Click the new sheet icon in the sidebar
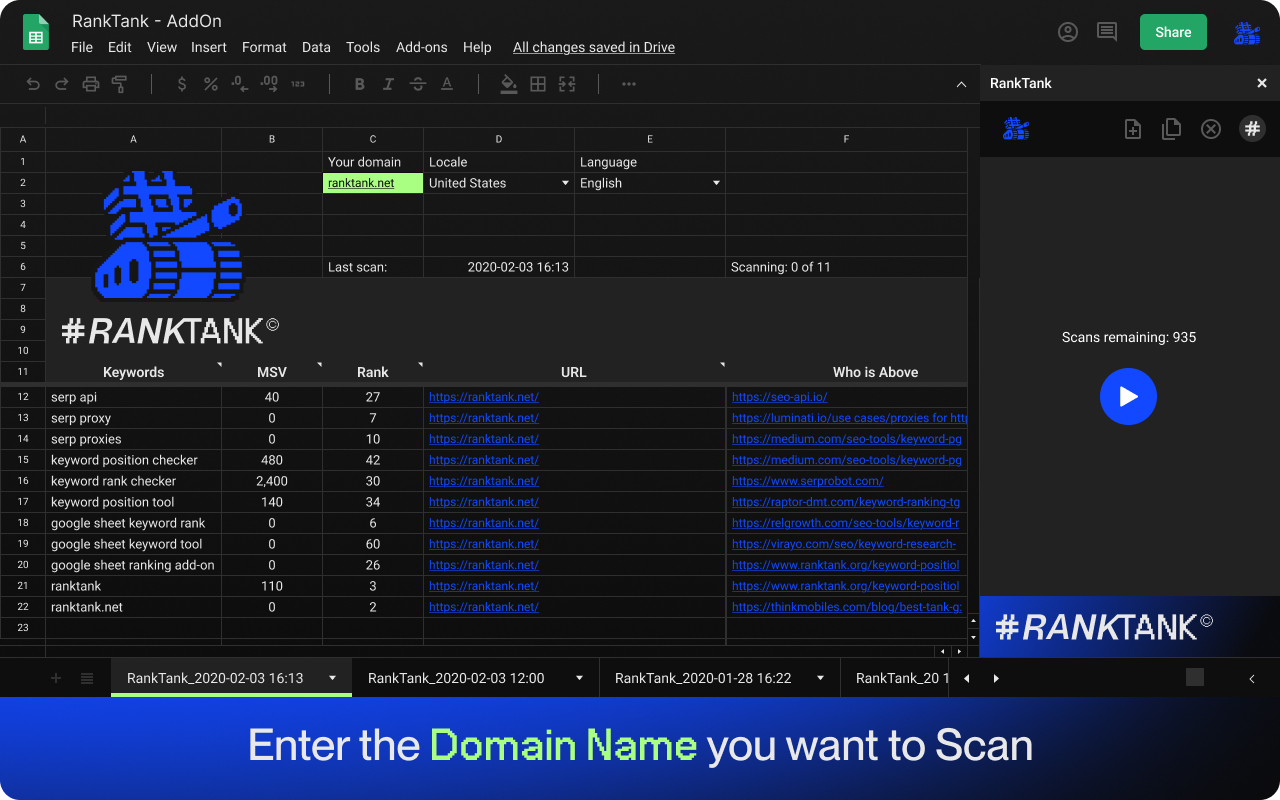 1133,128
